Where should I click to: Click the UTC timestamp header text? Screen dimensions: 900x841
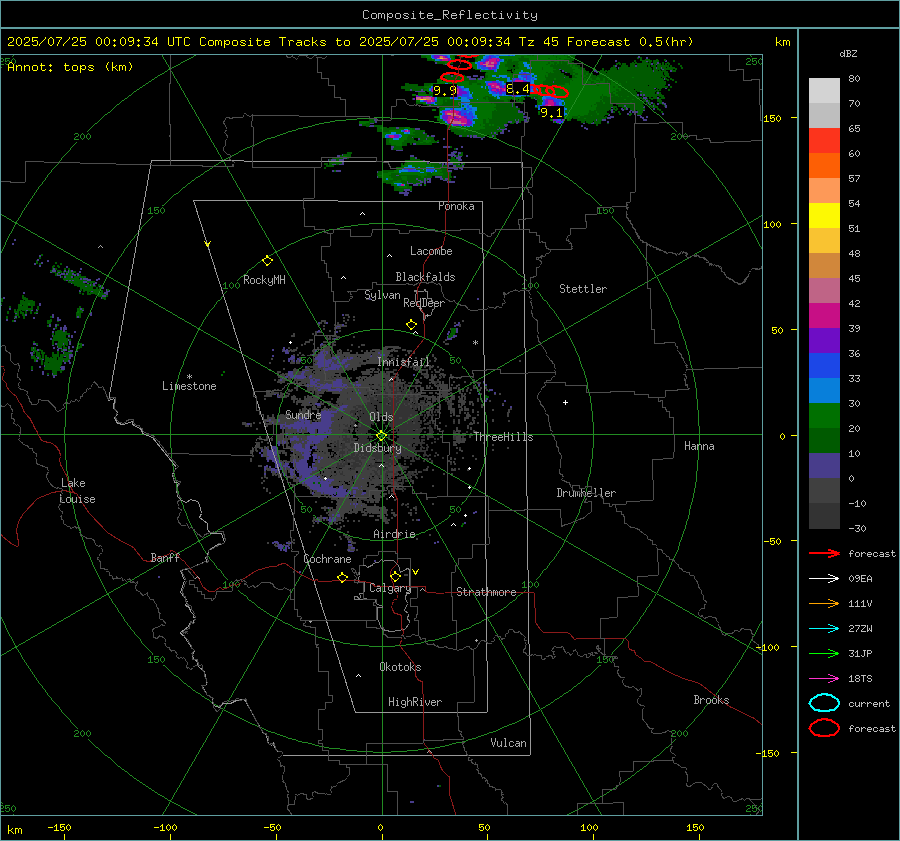click(x=350, y=42)
